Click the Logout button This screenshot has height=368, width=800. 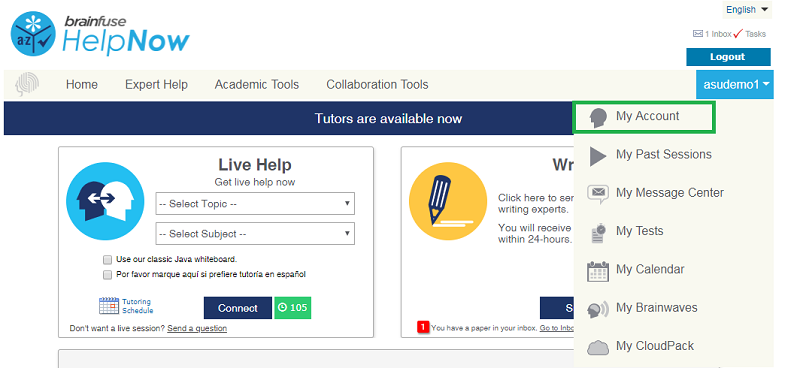pyautogui.click(x=728, y=57)
